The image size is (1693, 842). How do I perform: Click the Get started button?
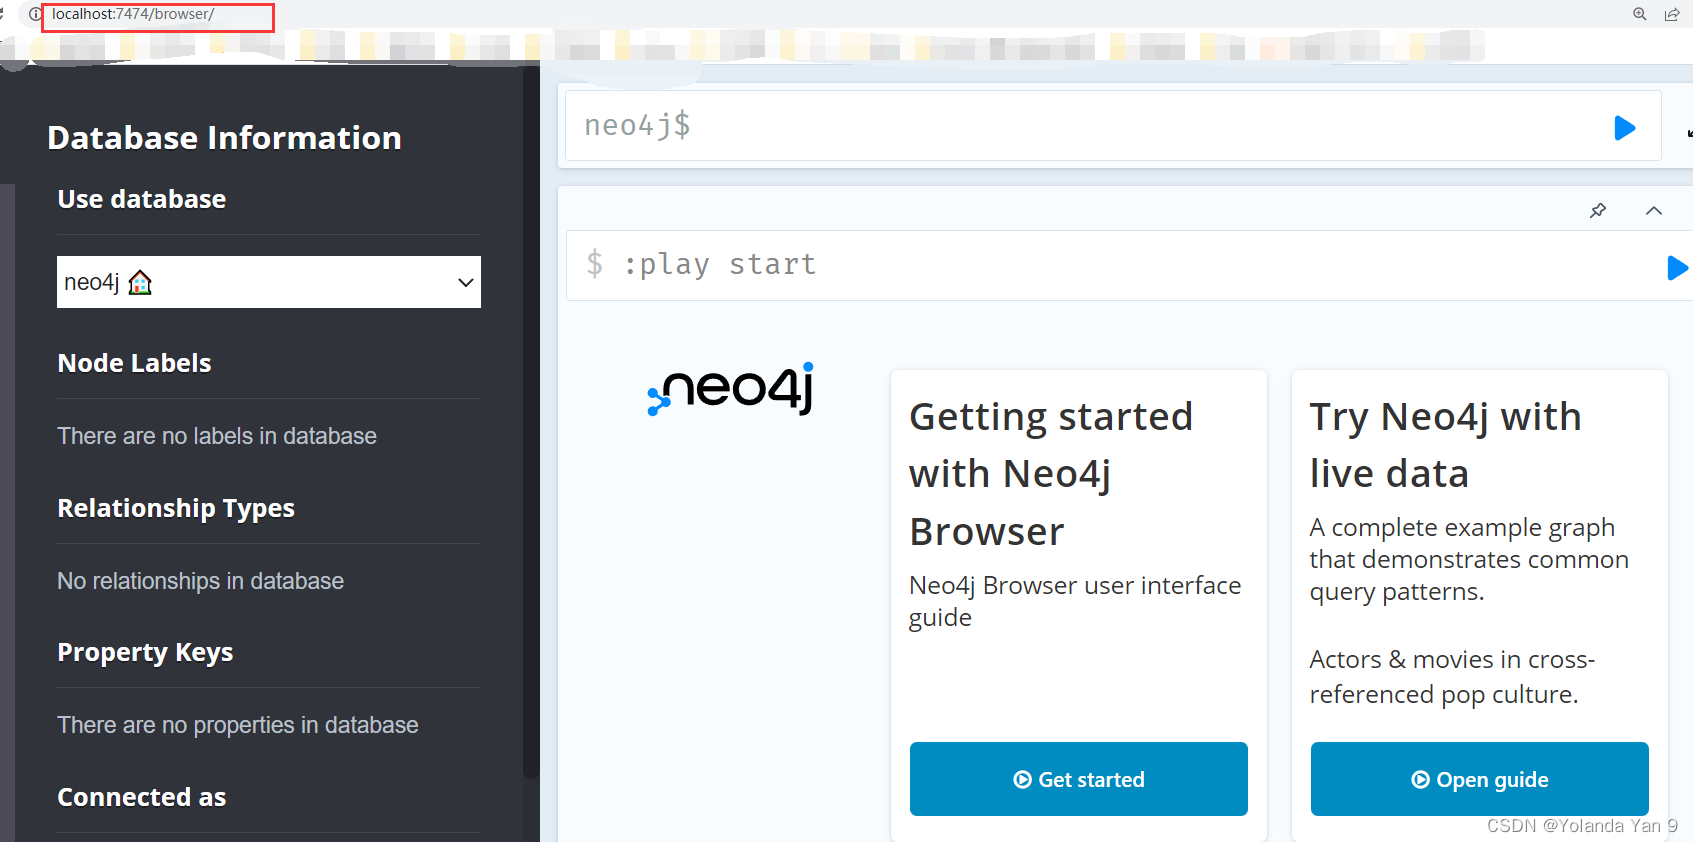point(1079,779)
